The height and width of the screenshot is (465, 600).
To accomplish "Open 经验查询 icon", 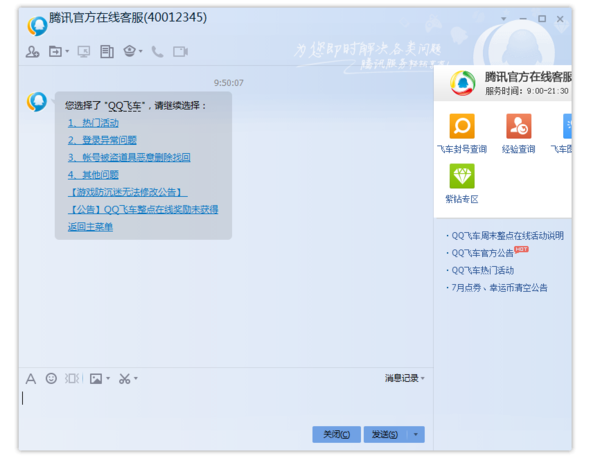I will 518,126.
